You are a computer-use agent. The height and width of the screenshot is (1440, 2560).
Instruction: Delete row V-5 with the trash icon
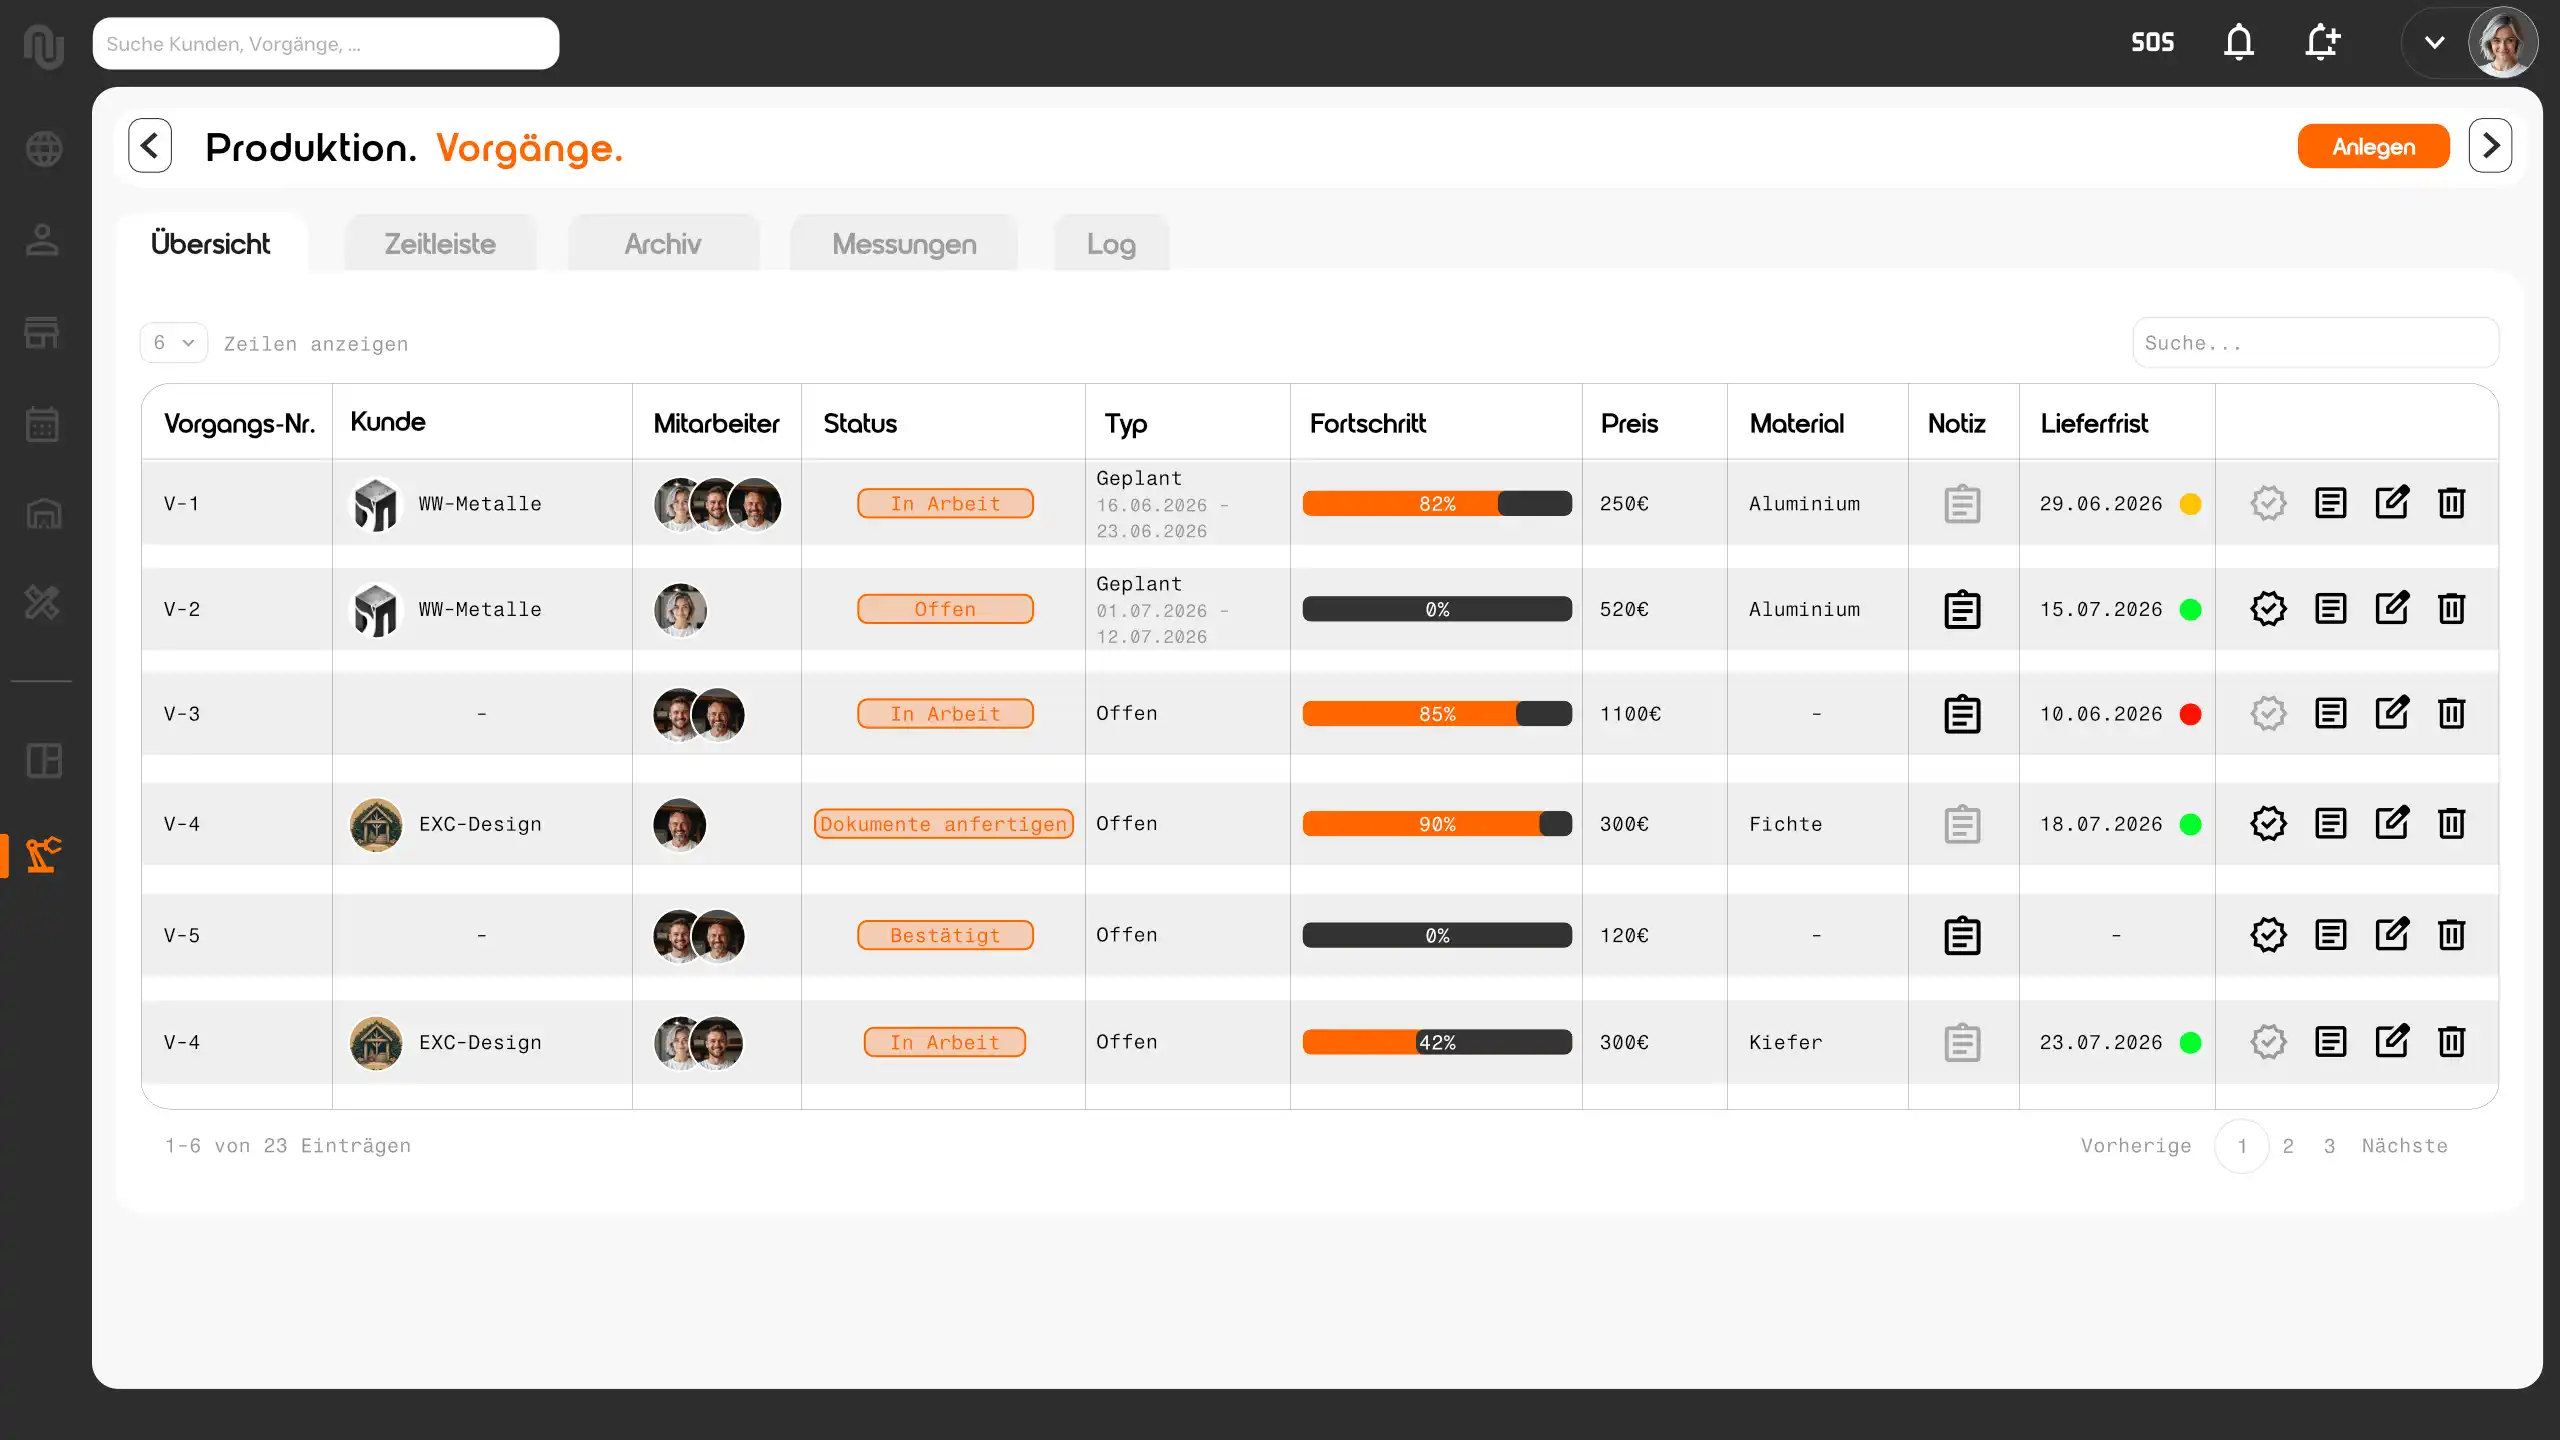[2451, 935]
